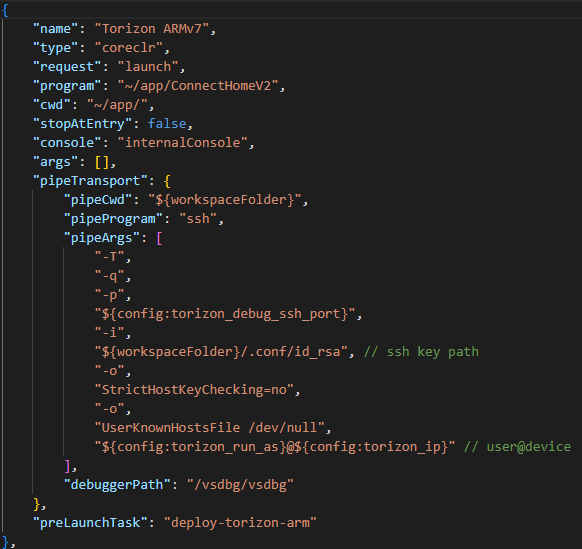
Task: Click the pipeArgs opening square bracket
Action: pyautogui.click(x=159, y=238)
